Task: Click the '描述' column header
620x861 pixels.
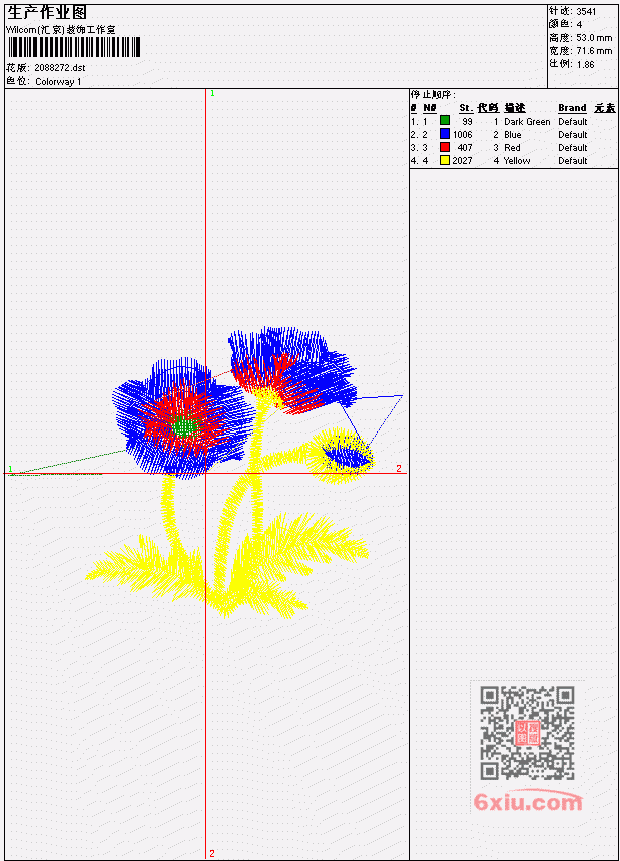Action: click(x=515, y=108)
